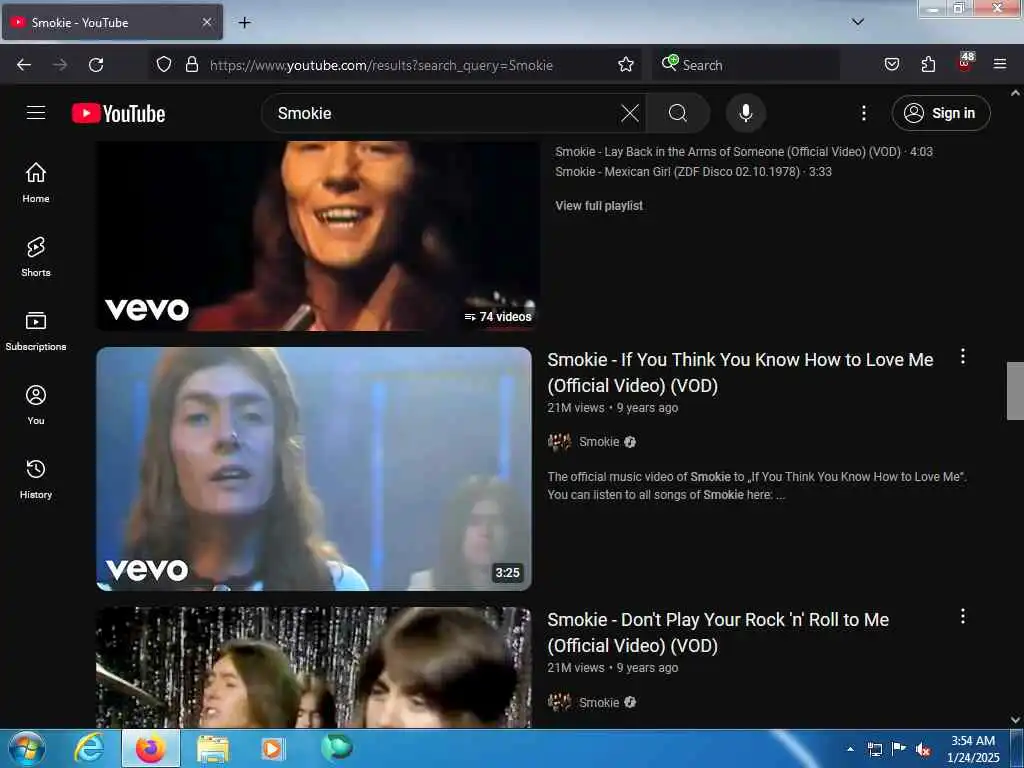Start voice search with microphone

click(x=746, y=113)
